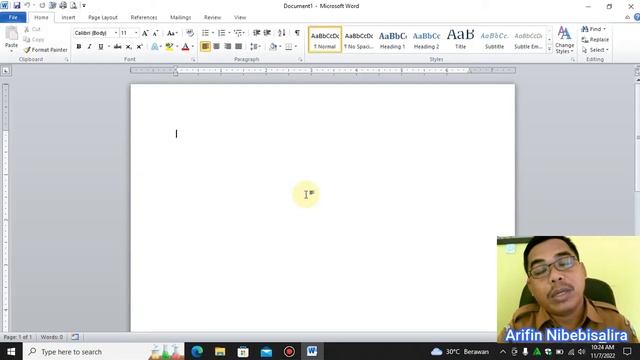Click the Words: 0 status entry
The height and width of the screenshot is (360, 640).
click(x=52, y=337)
